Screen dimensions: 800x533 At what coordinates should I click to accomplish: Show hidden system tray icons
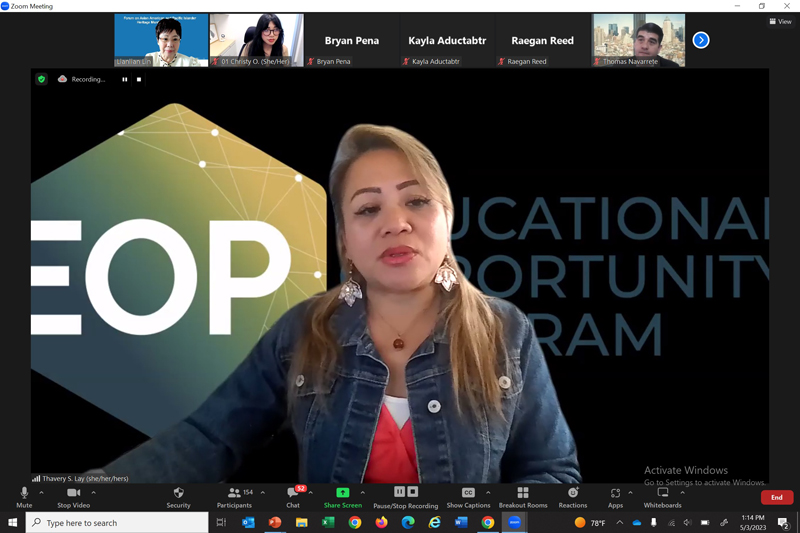click(x=619, y=522)
